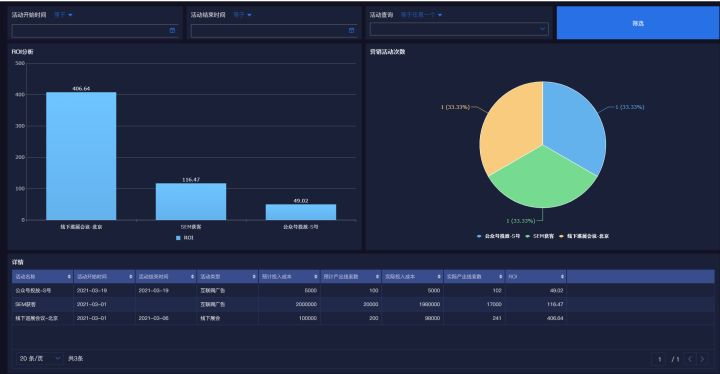
Task: Toggle SEM获客 legend item in pie chart
Action: (x=540, y=236)
